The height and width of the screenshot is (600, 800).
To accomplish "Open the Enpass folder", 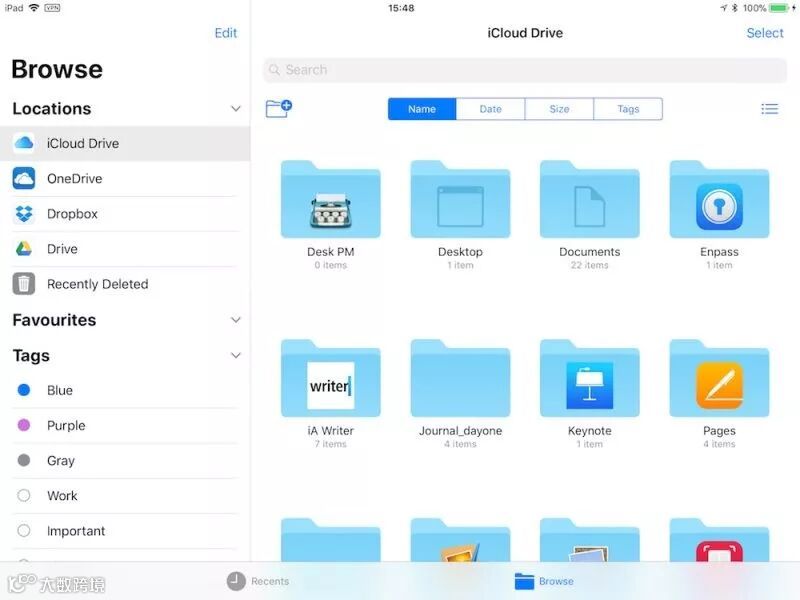I will coord(719,199).
